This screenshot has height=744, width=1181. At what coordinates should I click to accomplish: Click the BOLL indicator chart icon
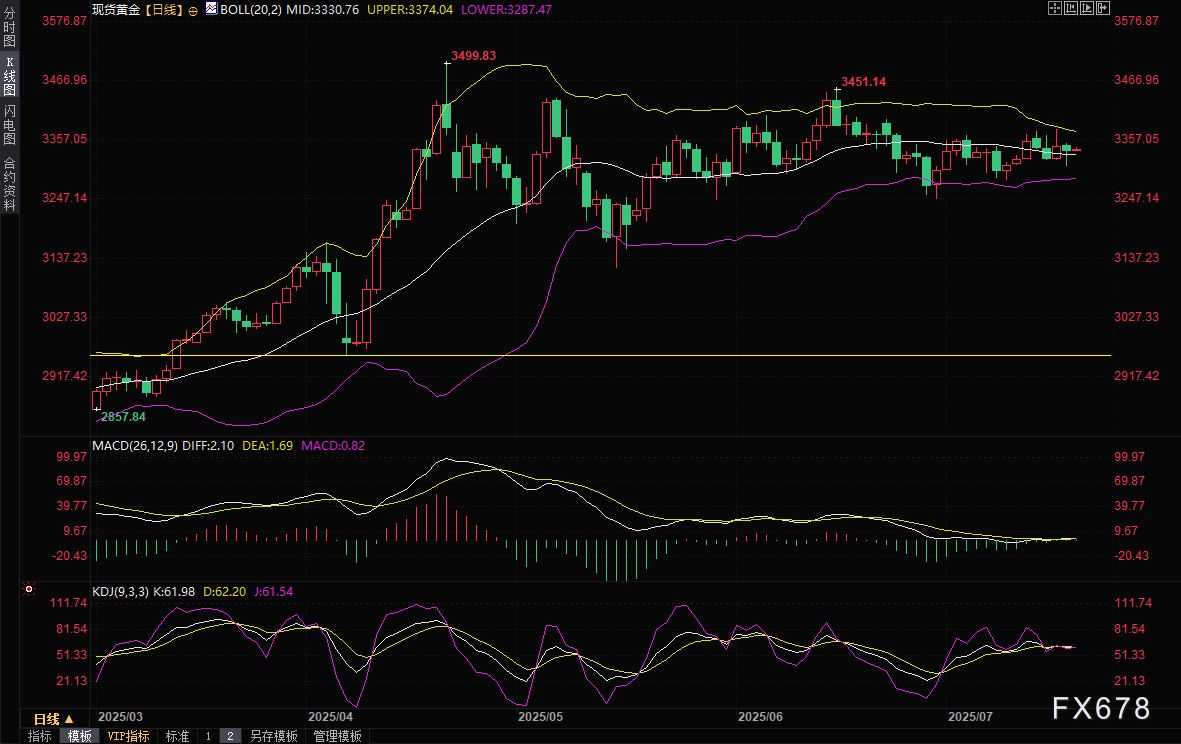click(211, 8)
